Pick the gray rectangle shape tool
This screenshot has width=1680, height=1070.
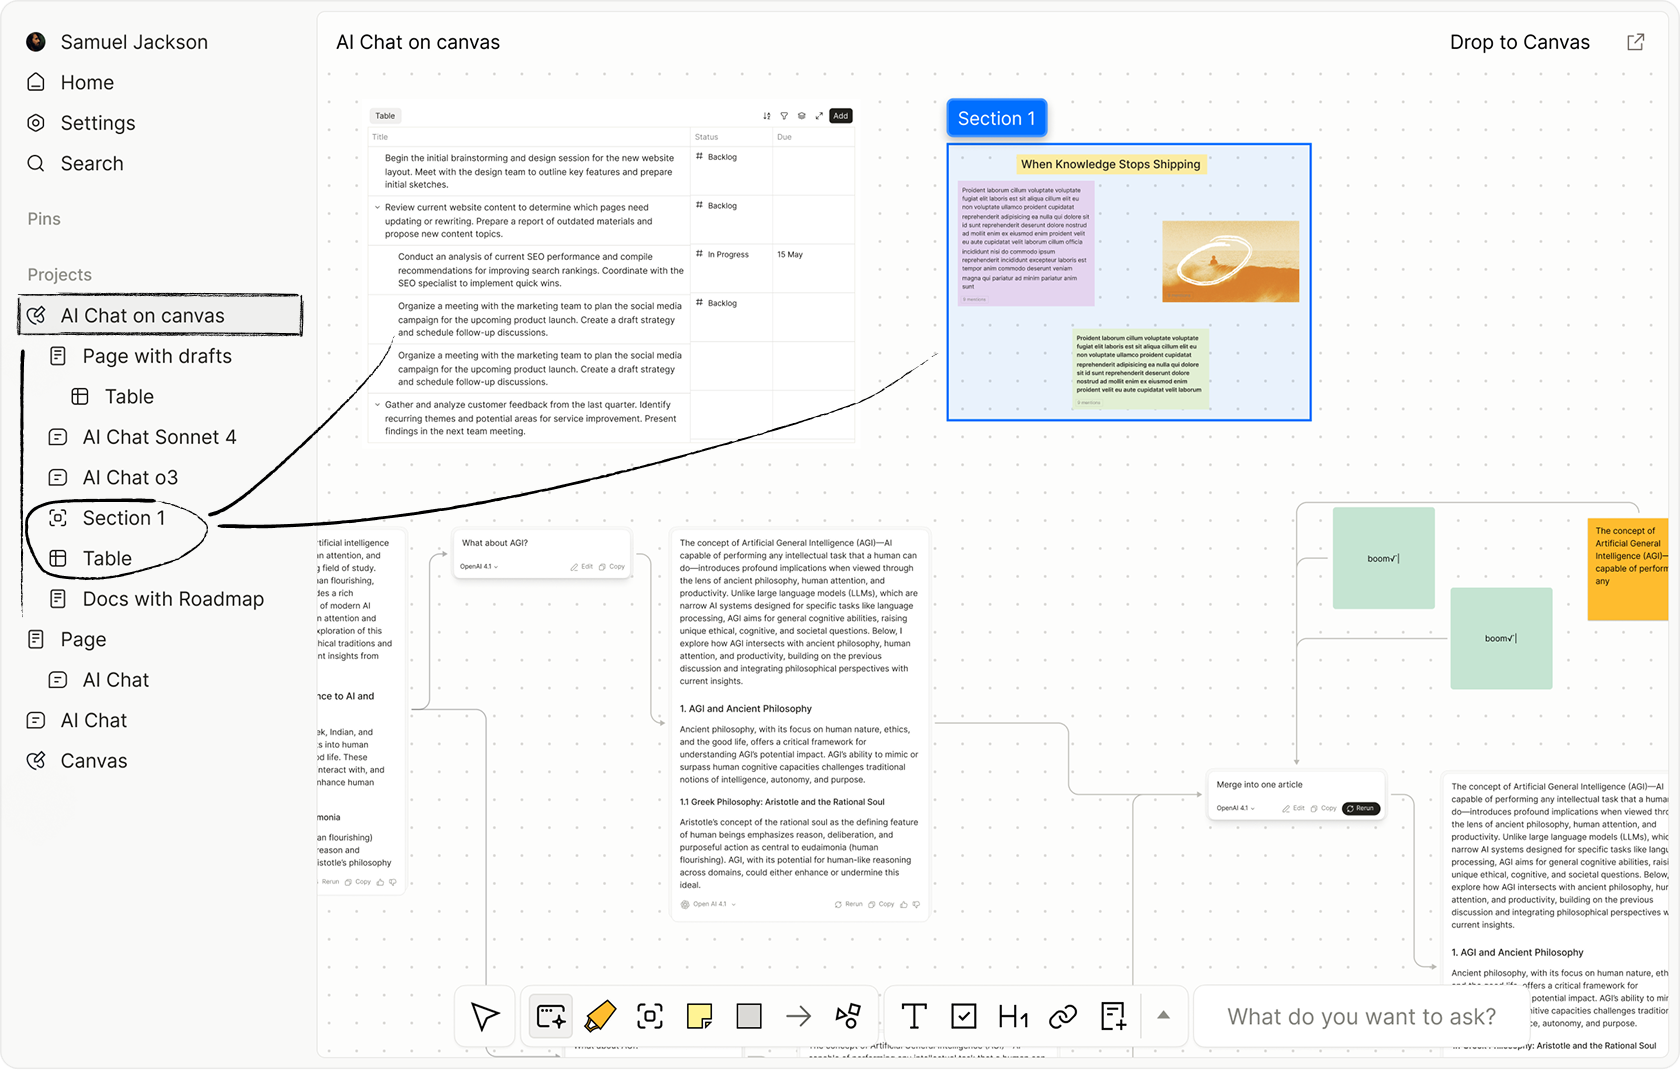tap(749, 1016)
